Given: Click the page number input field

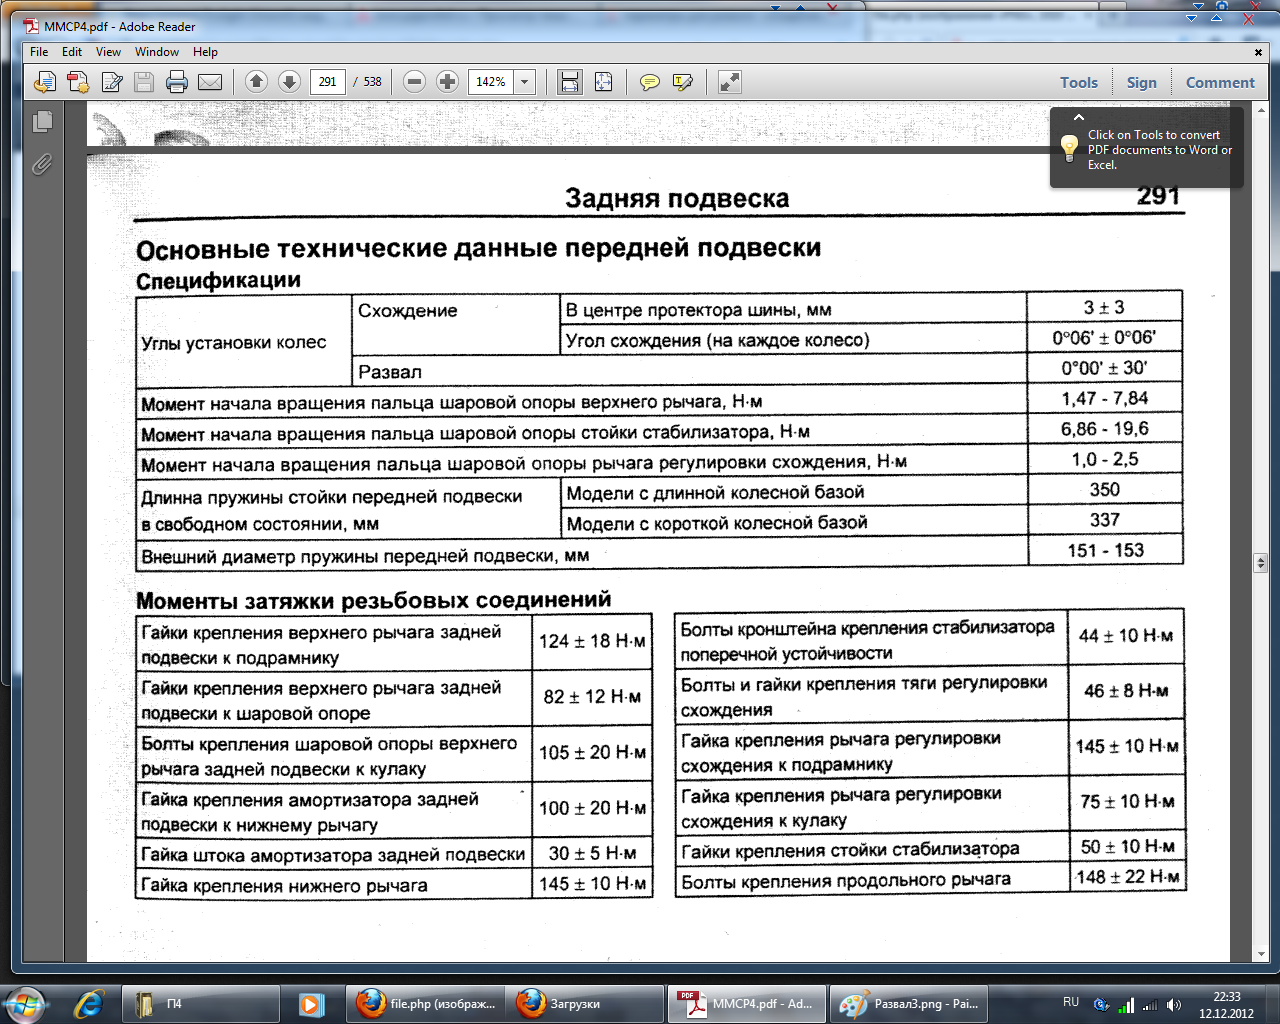Looking at the screenshot, I should (x=328, y=82).
